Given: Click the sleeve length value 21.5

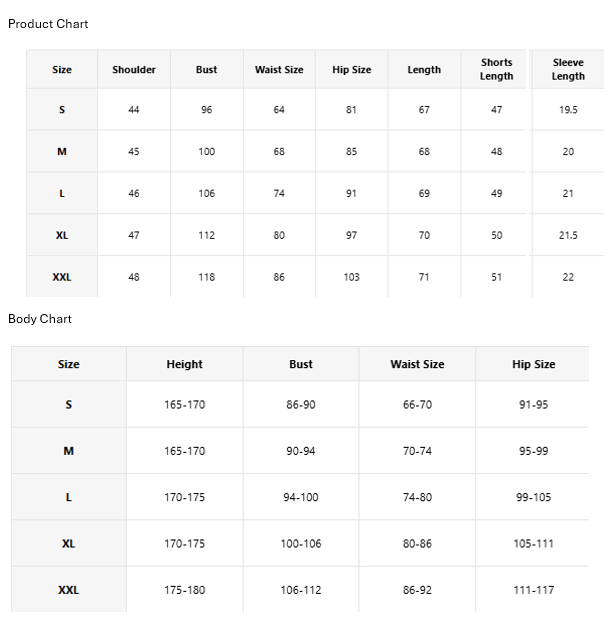Looking at the screenshot, I should point(568,235).
